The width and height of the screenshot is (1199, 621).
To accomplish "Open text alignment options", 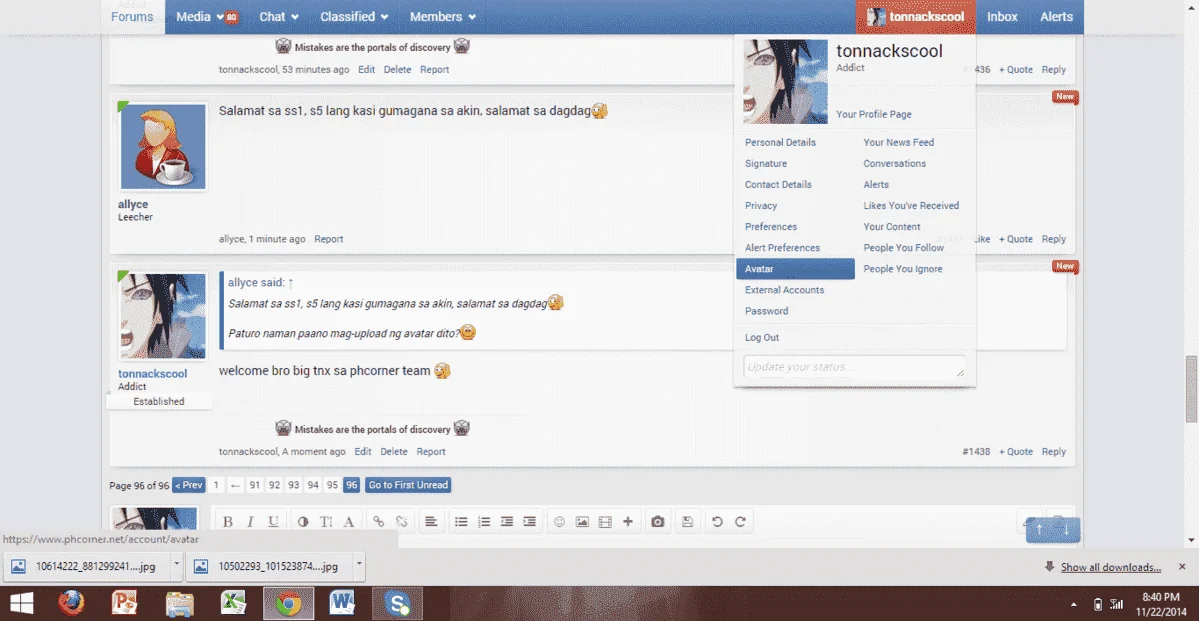I will click(x=431, y=522).
